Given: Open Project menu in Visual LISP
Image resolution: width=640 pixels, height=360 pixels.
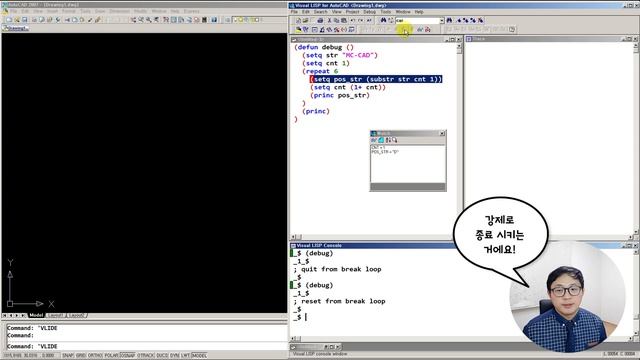Looking at the screenshot, I should (x=353, y=12).
